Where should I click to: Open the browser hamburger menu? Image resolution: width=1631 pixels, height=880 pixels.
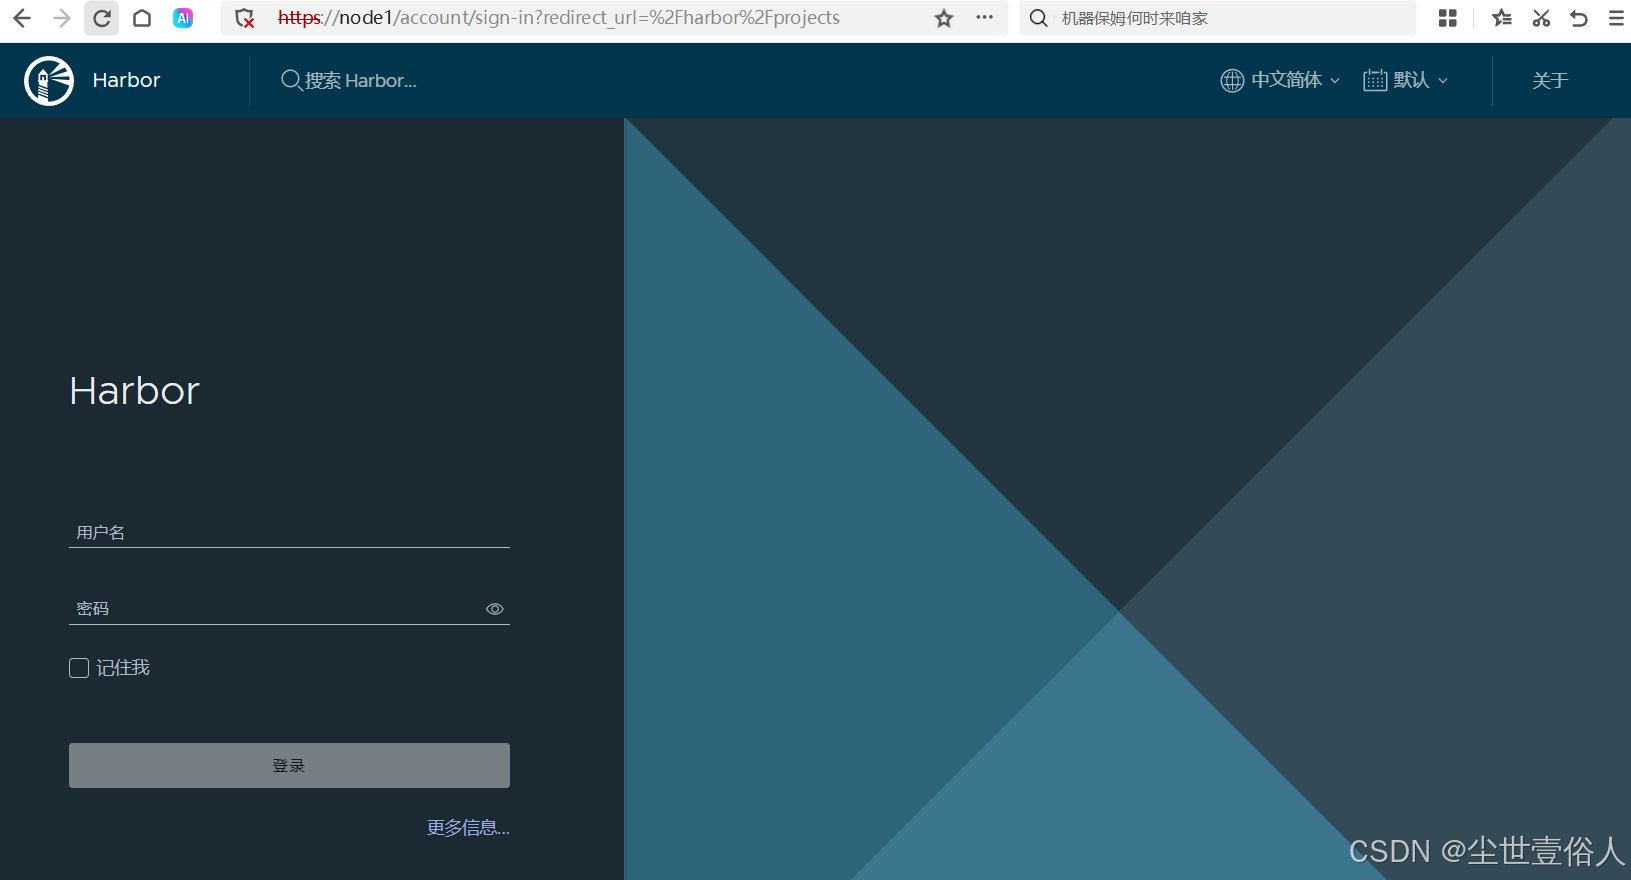1616,18
